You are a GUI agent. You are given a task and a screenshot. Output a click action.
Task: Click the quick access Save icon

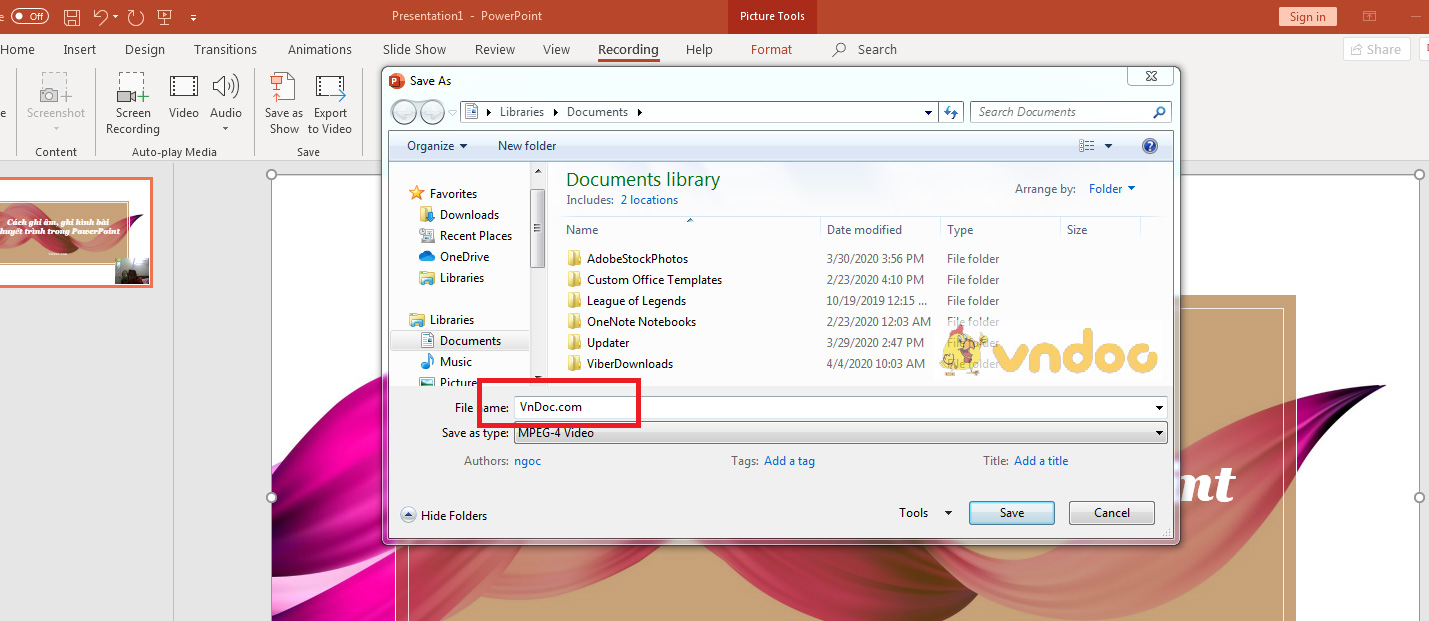[x=72, y=17]
